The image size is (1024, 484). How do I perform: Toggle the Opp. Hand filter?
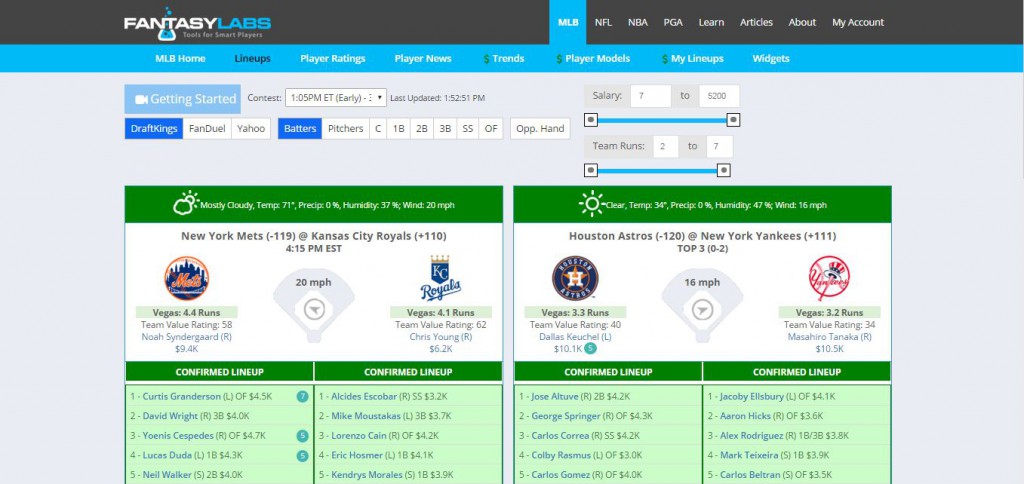point(540,129)
